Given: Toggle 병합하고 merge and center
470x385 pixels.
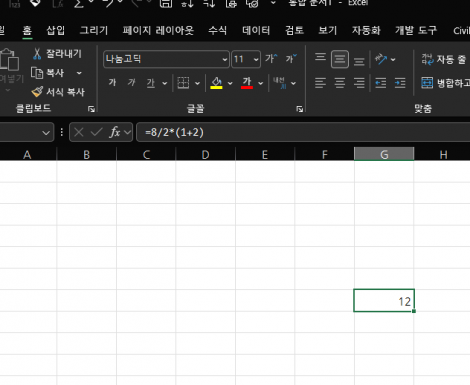Looking at the screenshot, I should (x=445, y=83).
